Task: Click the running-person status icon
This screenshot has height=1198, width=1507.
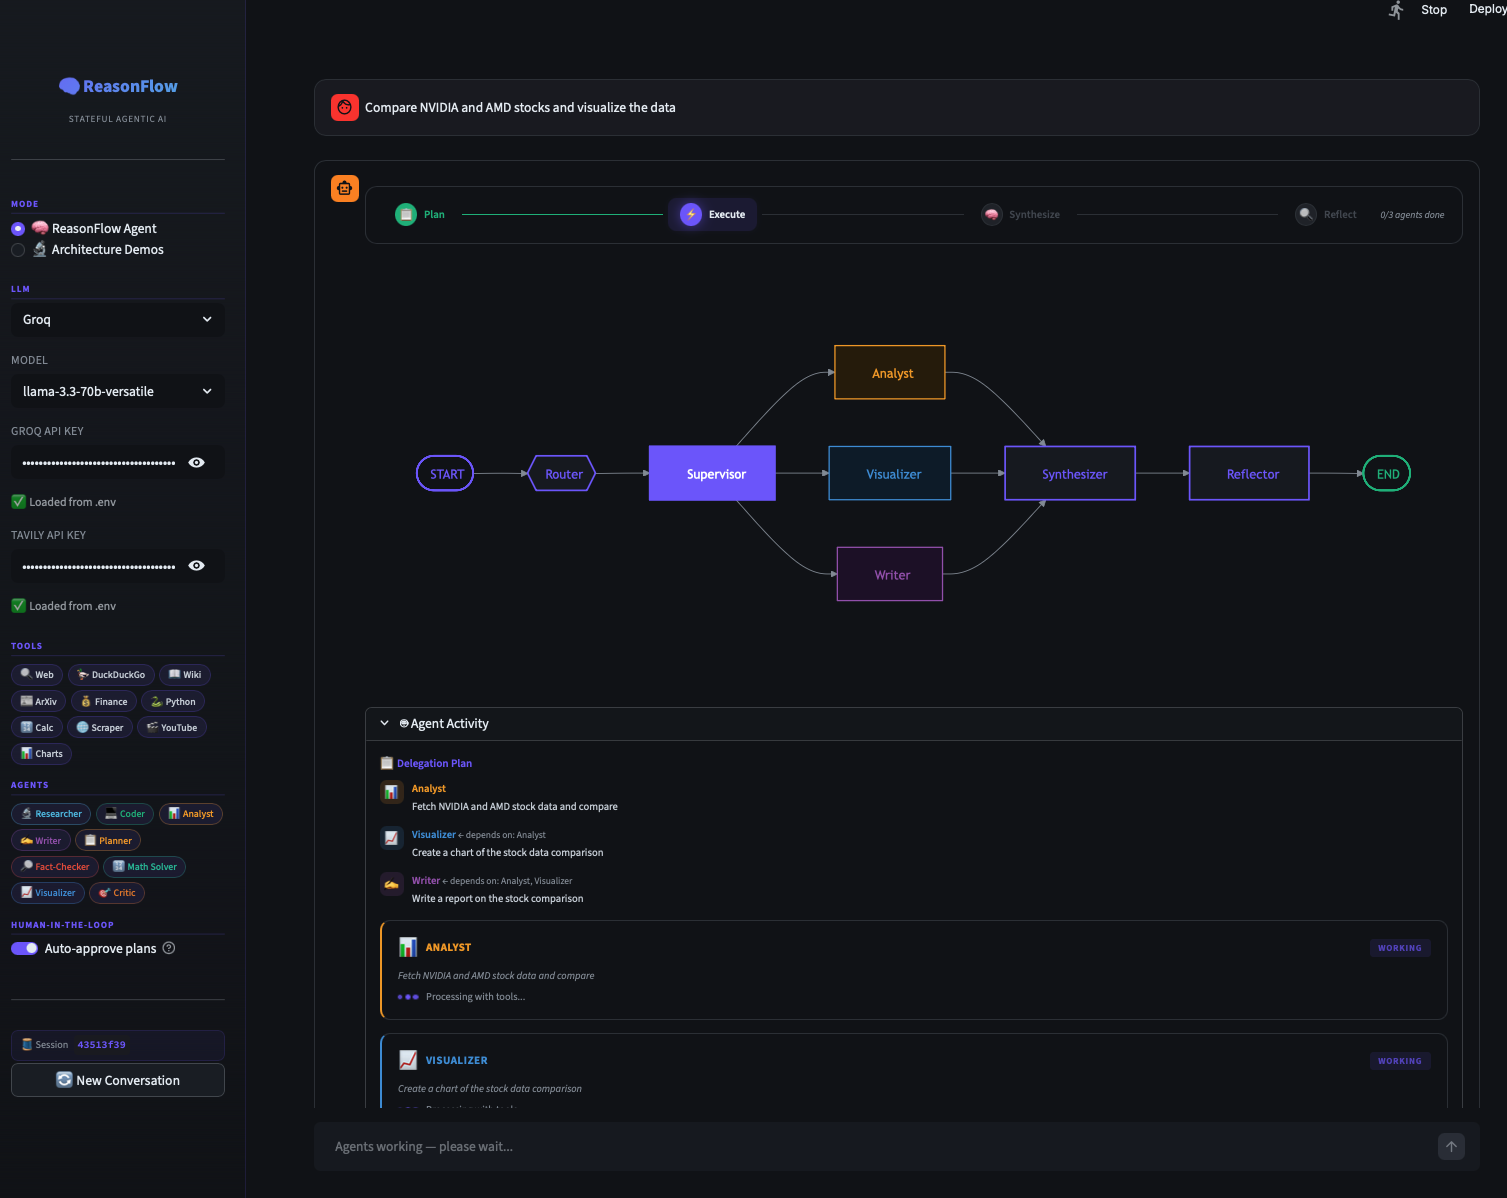Action: coord(1396,10)
